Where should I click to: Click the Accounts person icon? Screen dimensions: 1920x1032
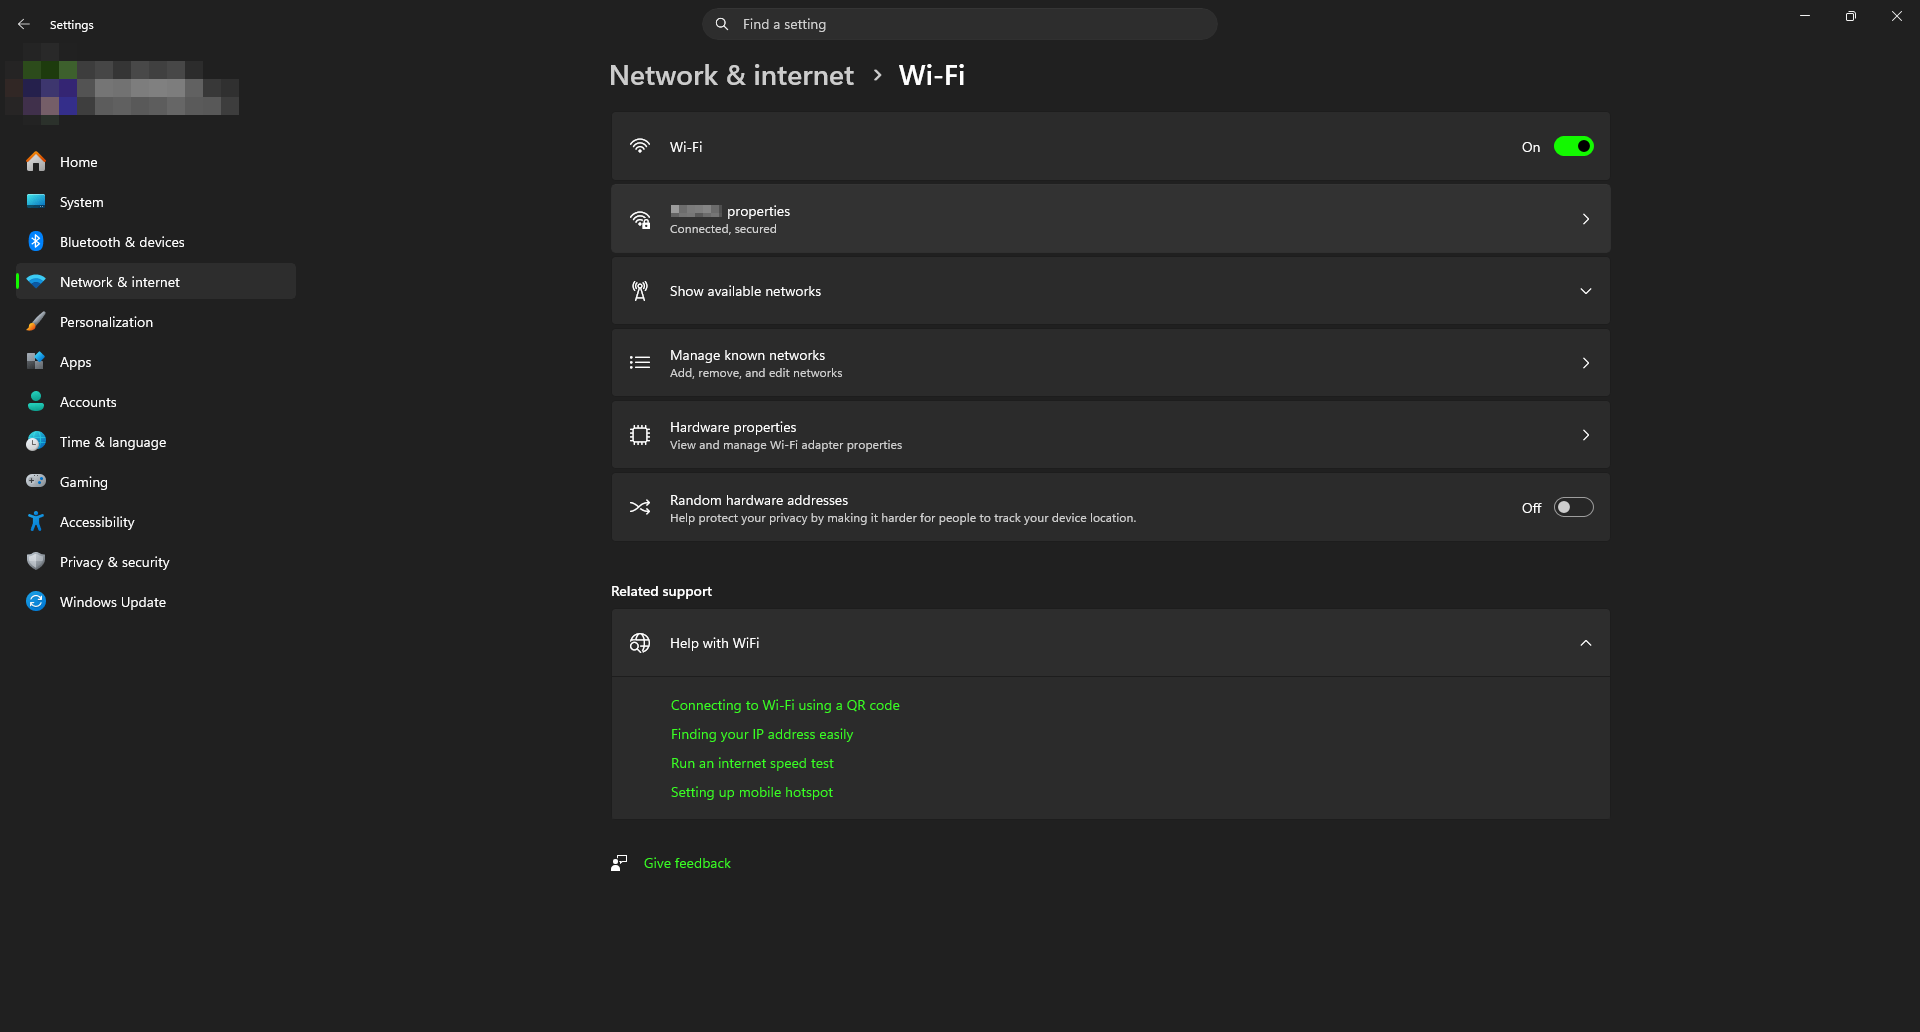(x=36, y=401)
